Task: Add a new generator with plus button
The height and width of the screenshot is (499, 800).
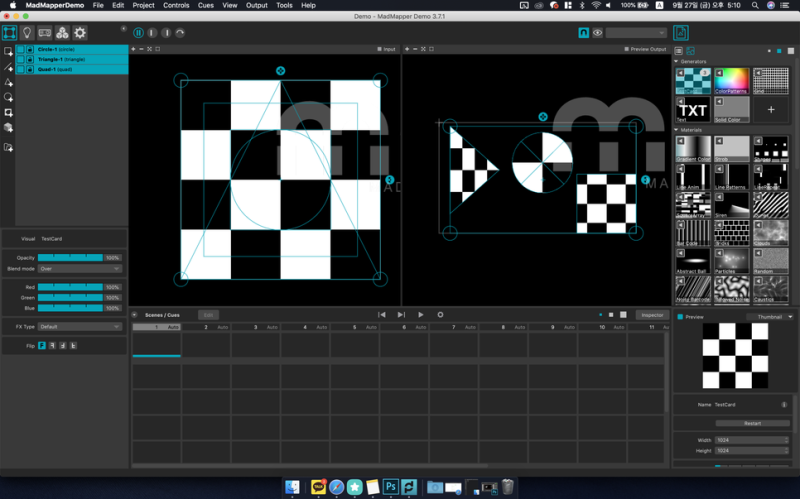Action: 770,109
